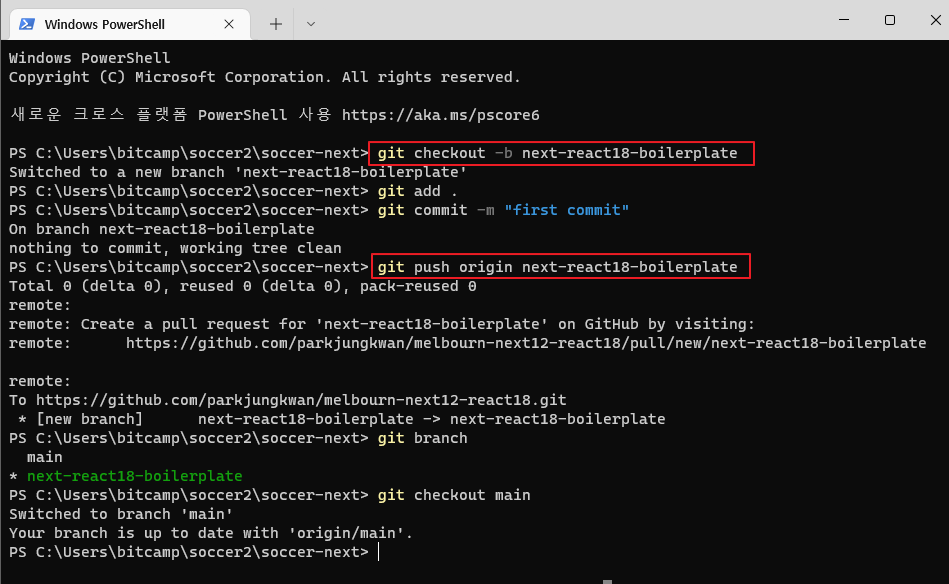The height and width of the screenshot is (584, 949).
Task: Place cursor at the last empty prompt
Action: (x=379, y=552)
